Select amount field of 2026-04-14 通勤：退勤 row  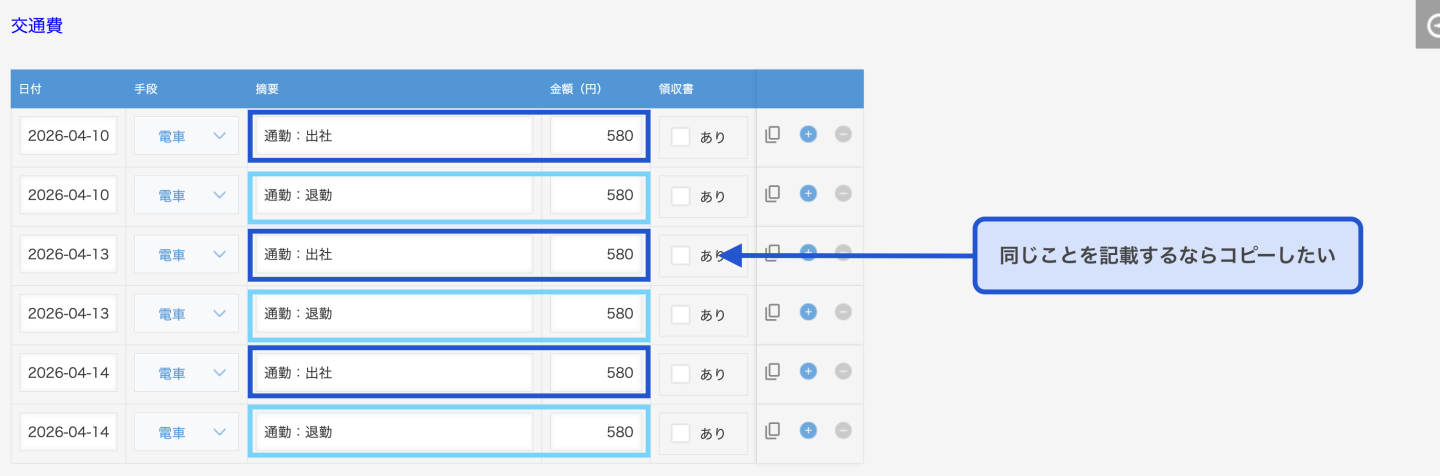(595, 433)
